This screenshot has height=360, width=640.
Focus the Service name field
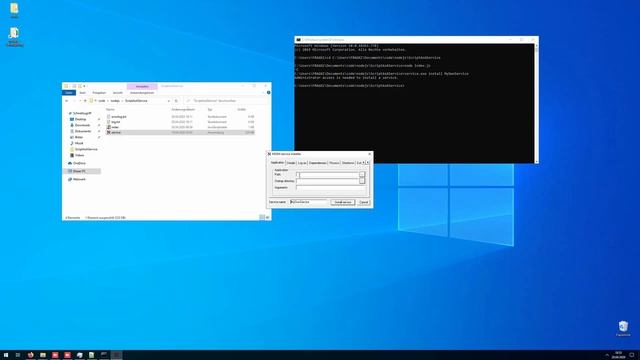tap(308, 202)
